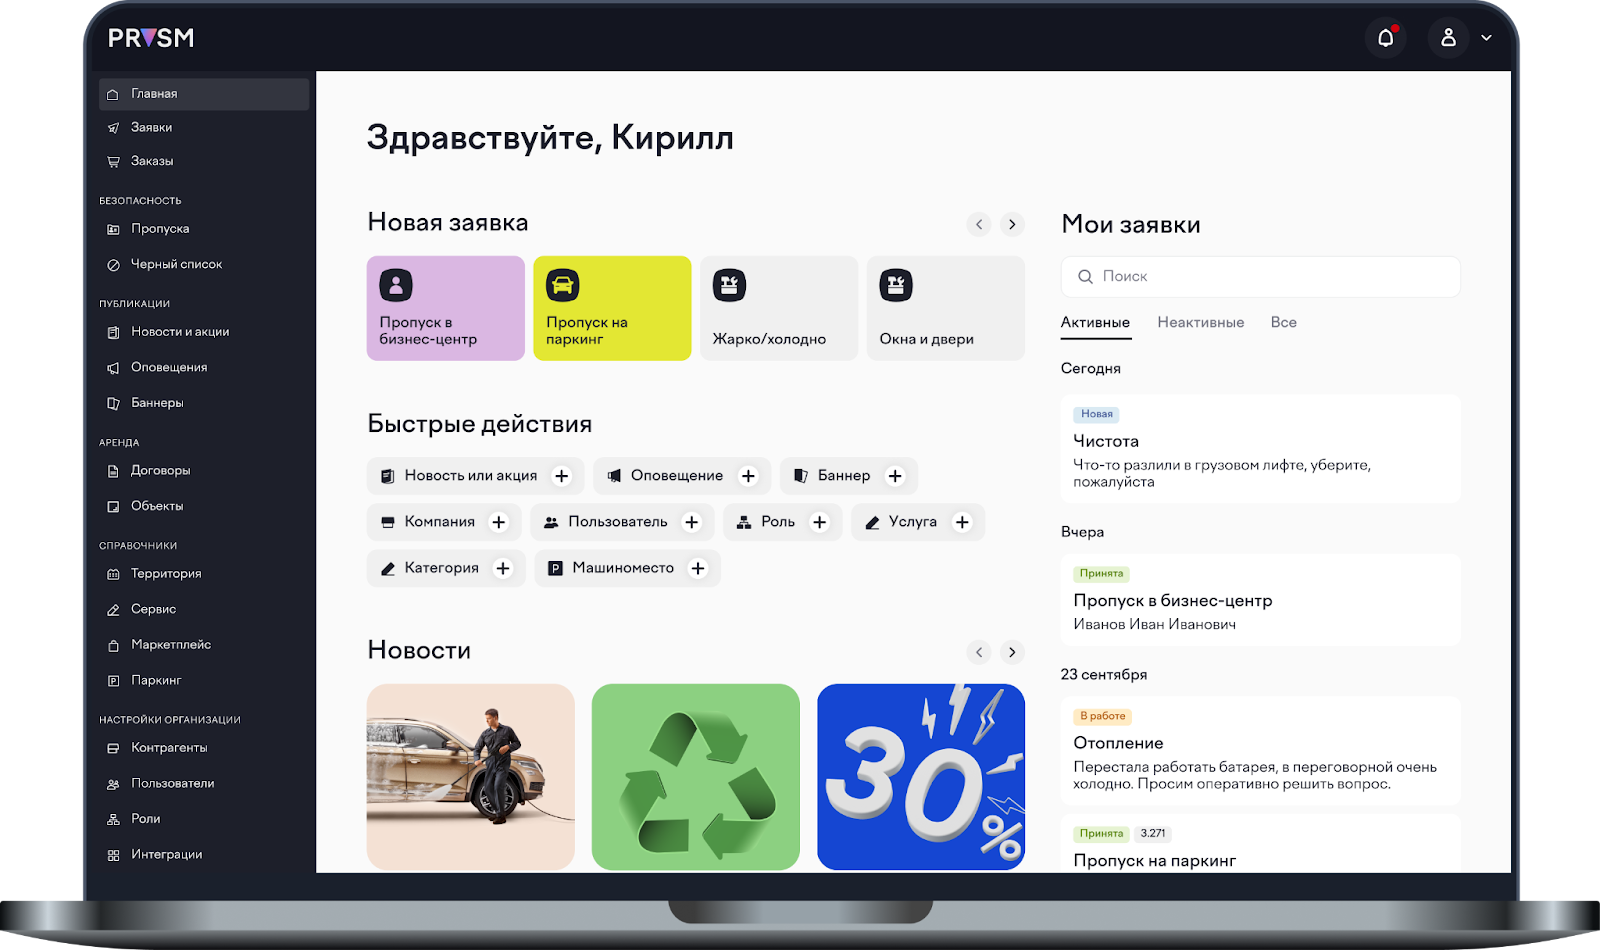Screen dimensions: 1600x950
Task: Open Паркинг settings in the sidebar
Action: (x=157, y=680)
